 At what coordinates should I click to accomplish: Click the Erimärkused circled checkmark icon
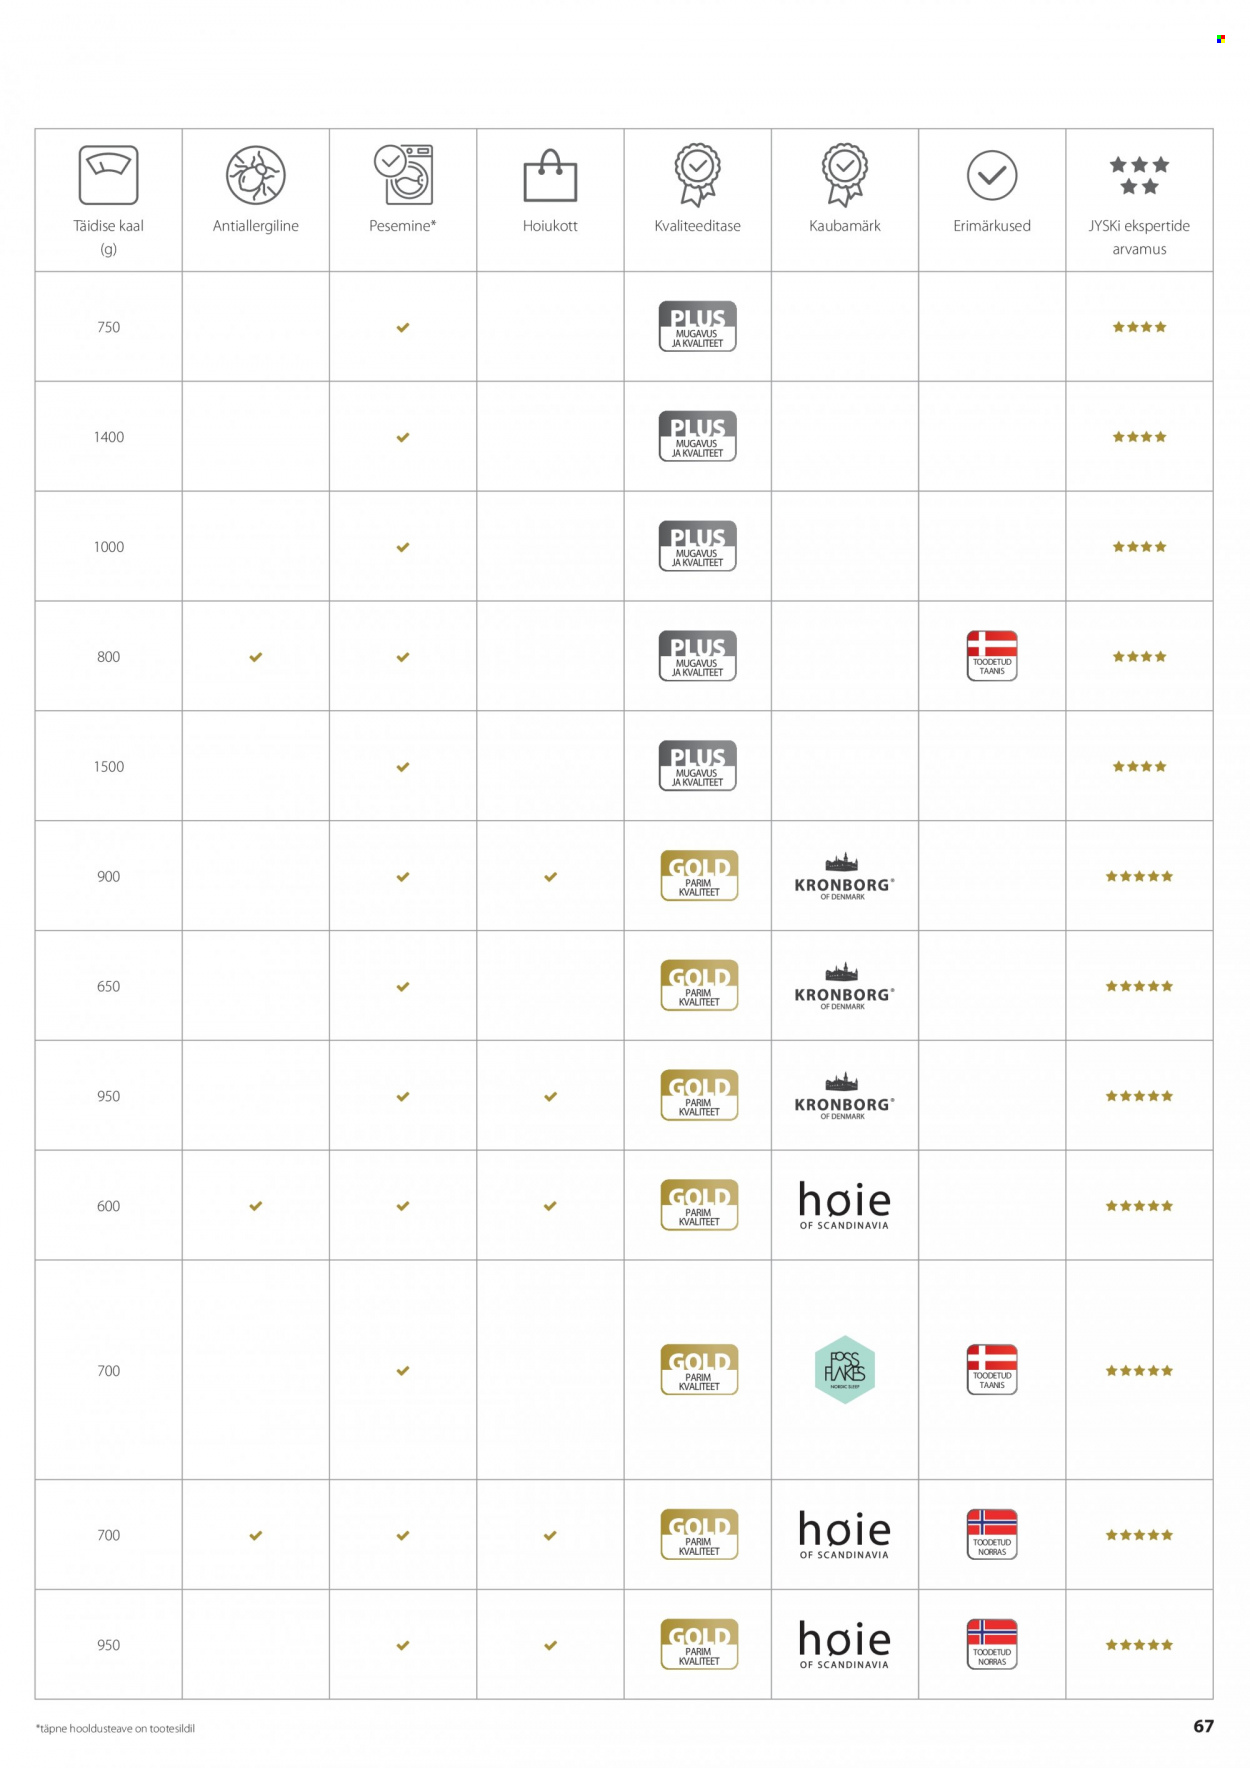coord(992,176)
